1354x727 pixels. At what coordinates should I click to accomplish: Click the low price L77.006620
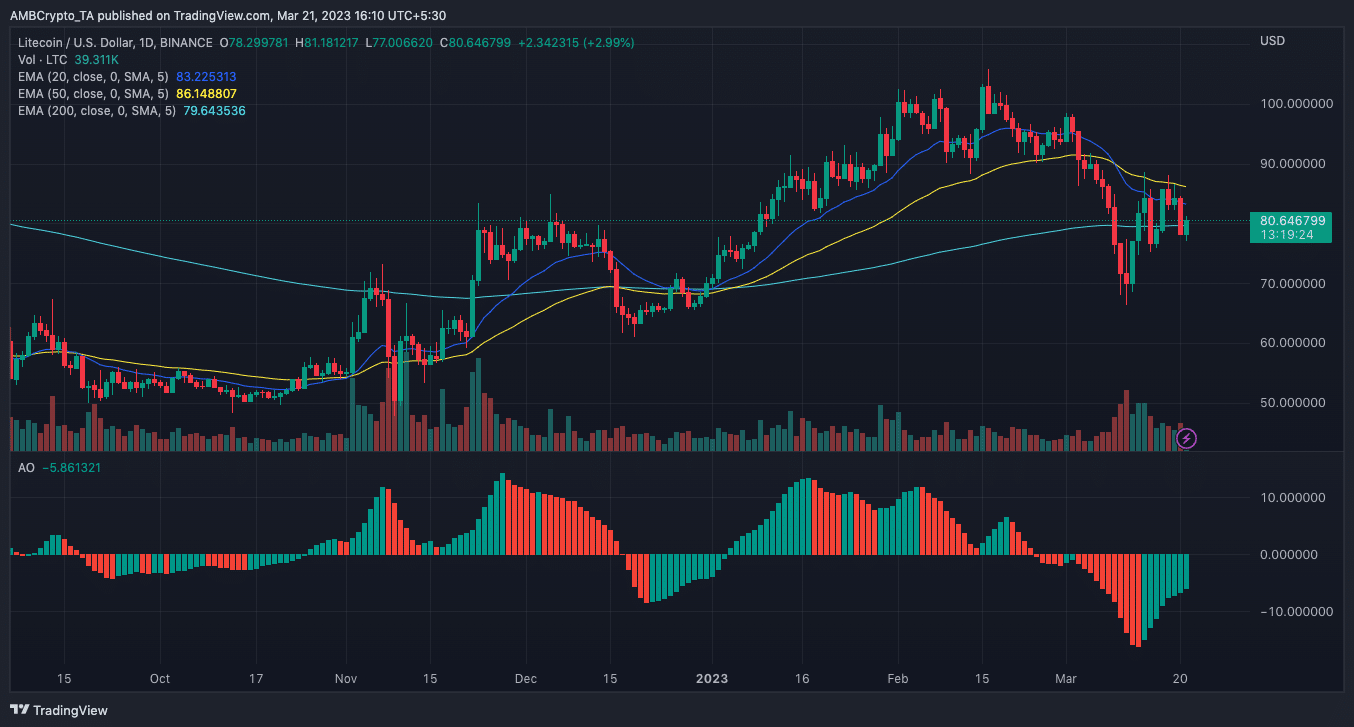tap(400, 43)
